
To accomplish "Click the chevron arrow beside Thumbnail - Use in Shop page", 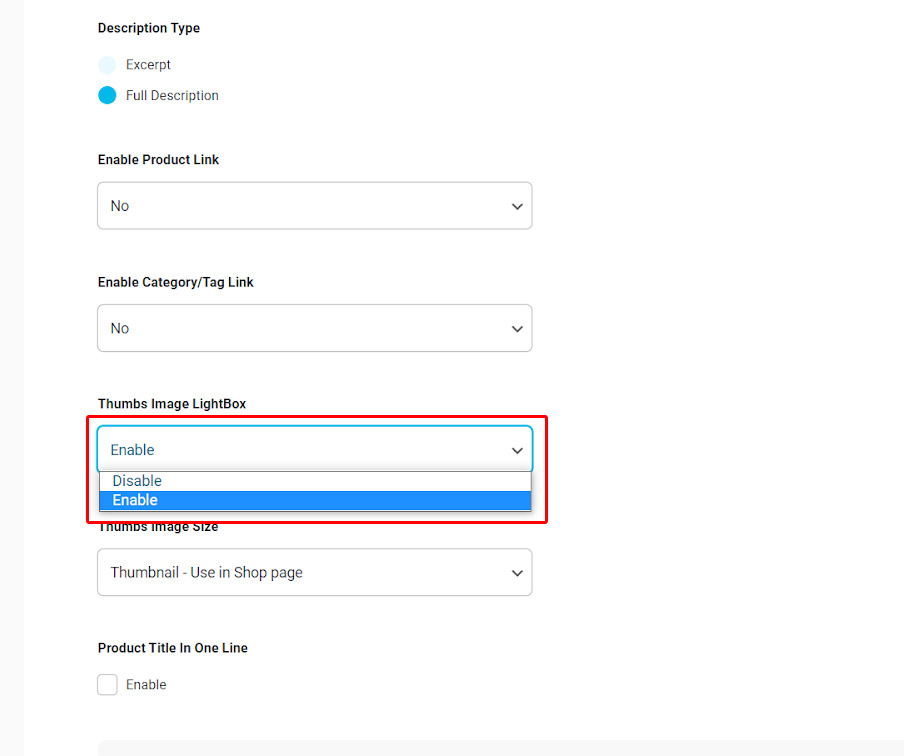I will (517, 573).
